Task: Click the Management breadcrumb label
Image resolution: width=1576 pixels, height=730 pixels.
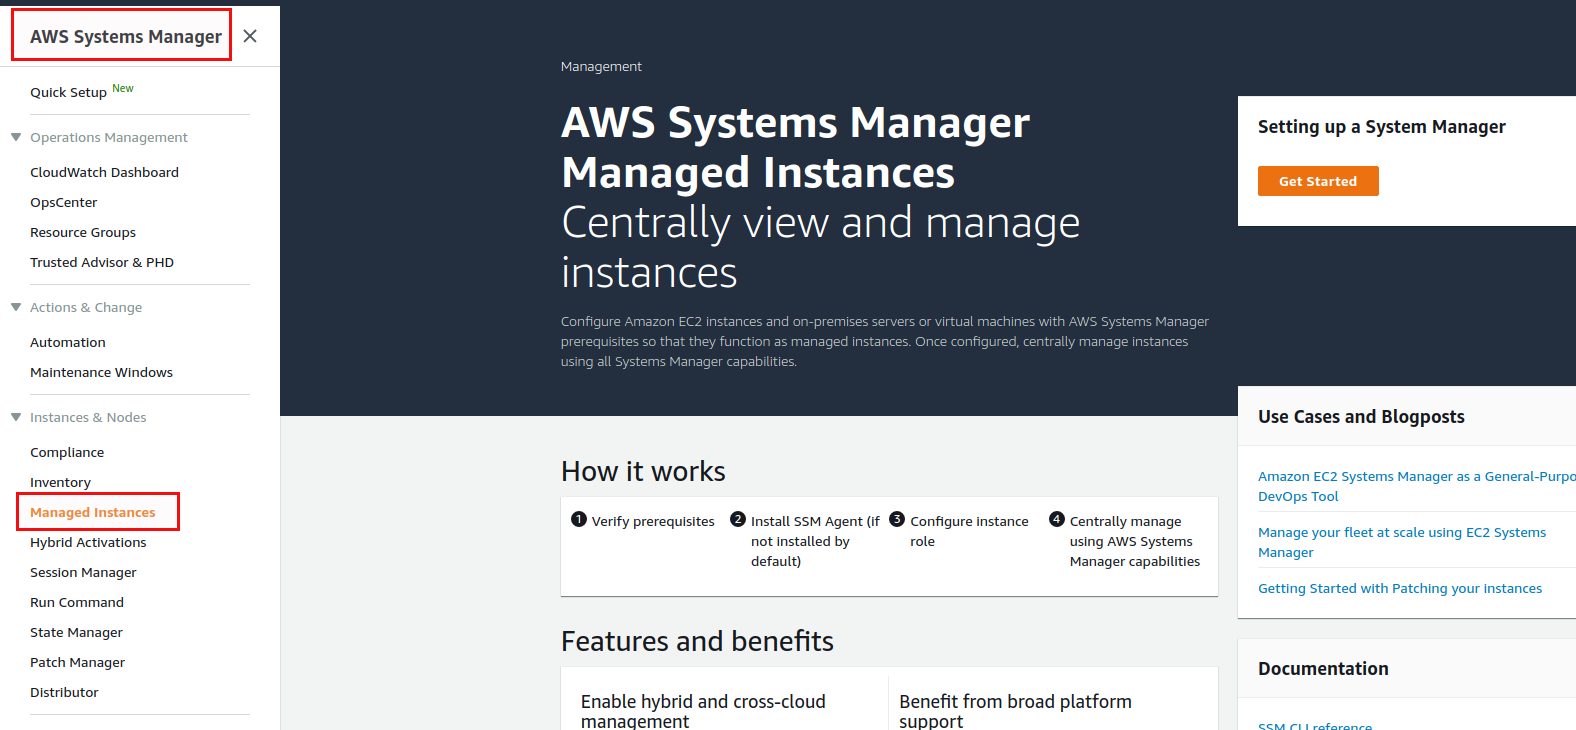Action: (601, 66)
